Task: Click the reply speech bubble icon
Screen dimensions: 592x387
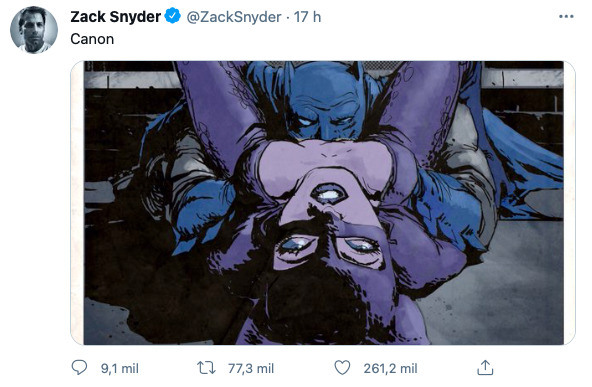Action: [x=79, y=367]
